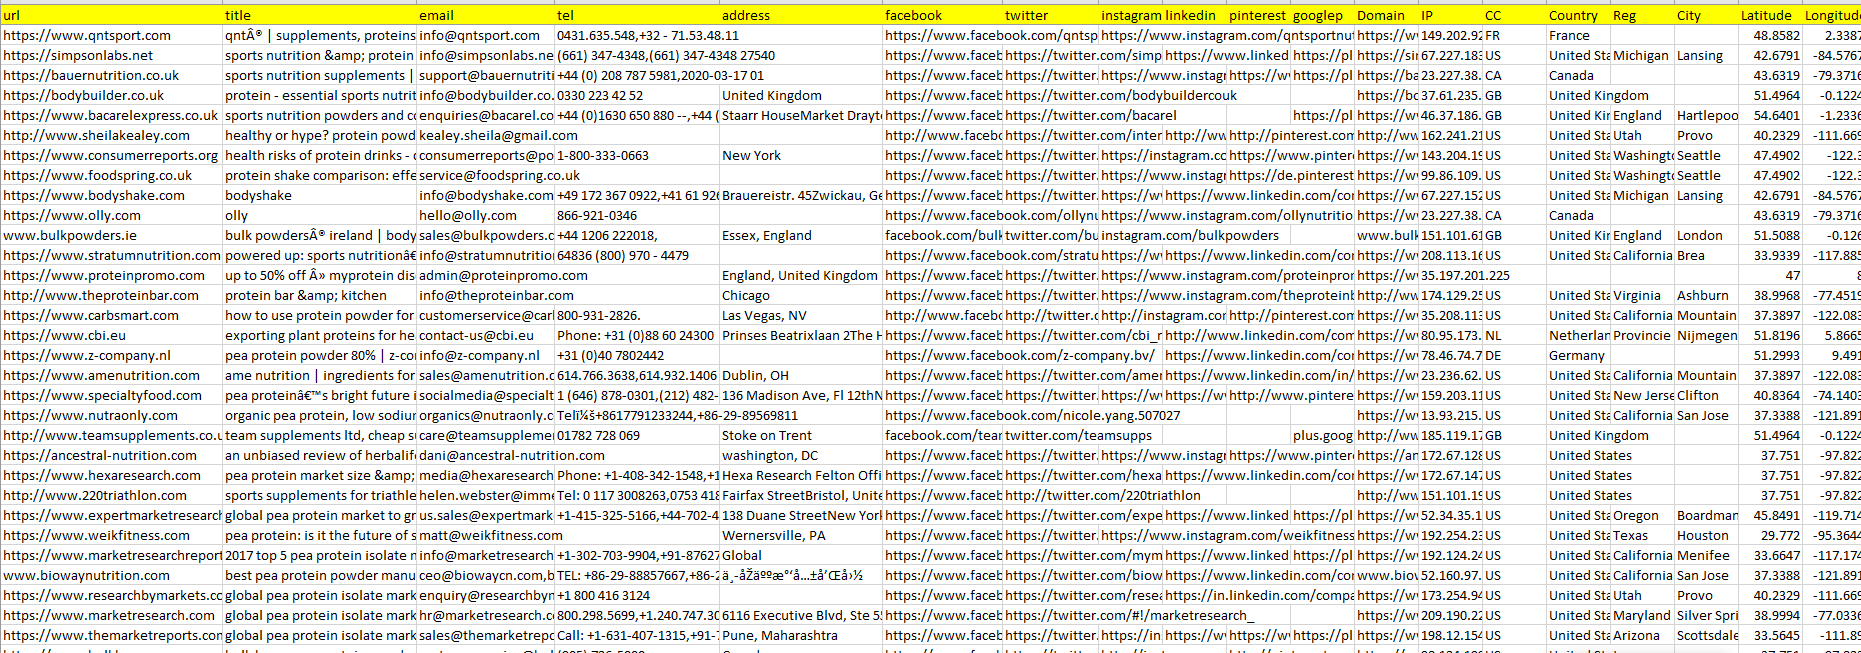Click the kealey.sheila@gmail.com email cell
Viewport: 1861px width, 653px height.
[485, 135]
